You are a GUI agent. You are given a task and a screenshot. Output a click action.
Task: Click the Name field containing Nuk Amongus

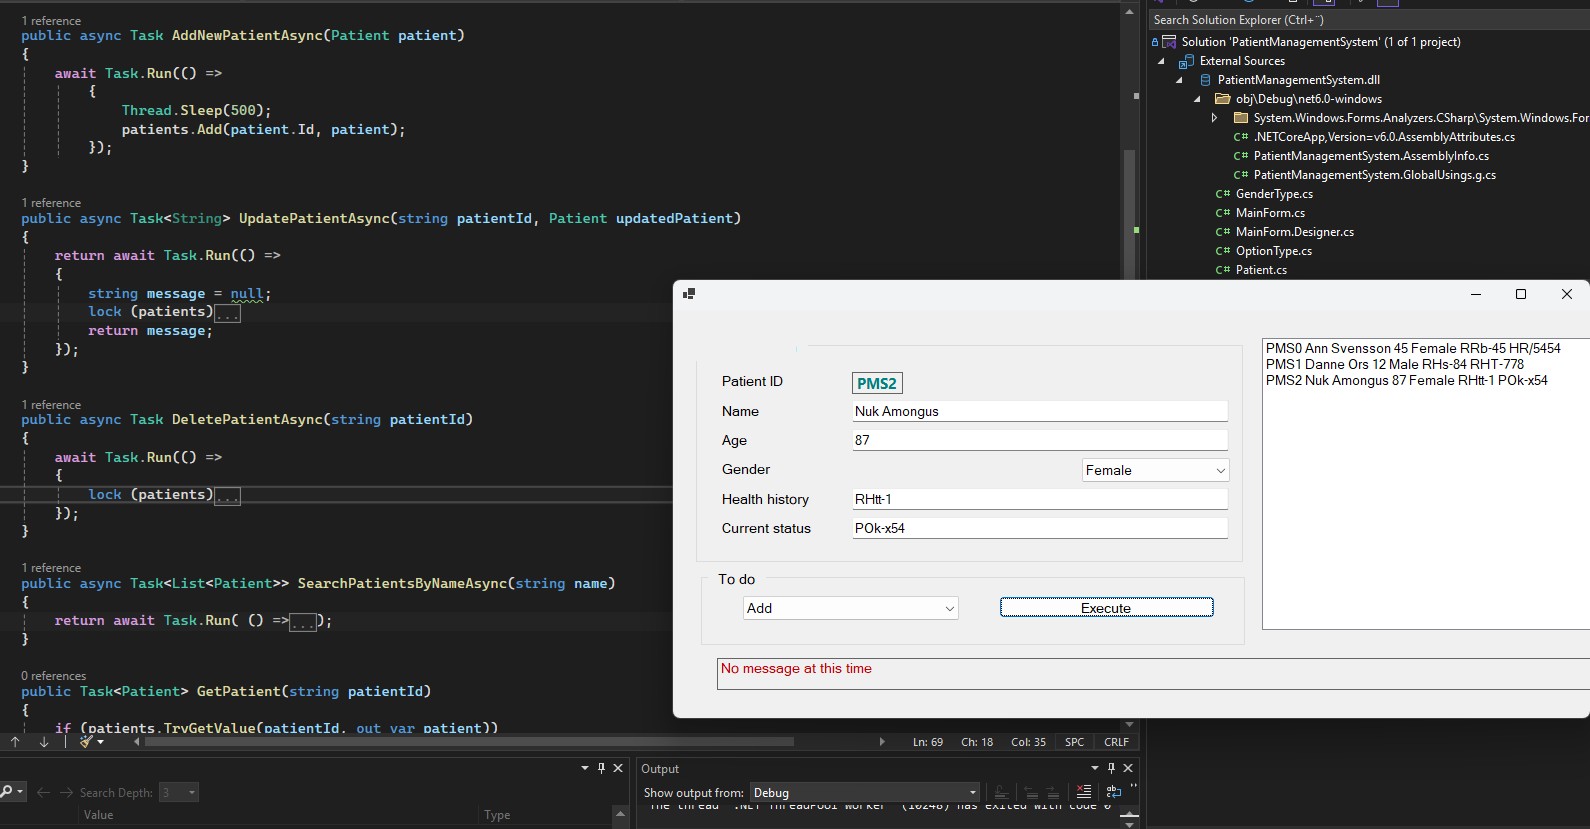point(1038,411)
